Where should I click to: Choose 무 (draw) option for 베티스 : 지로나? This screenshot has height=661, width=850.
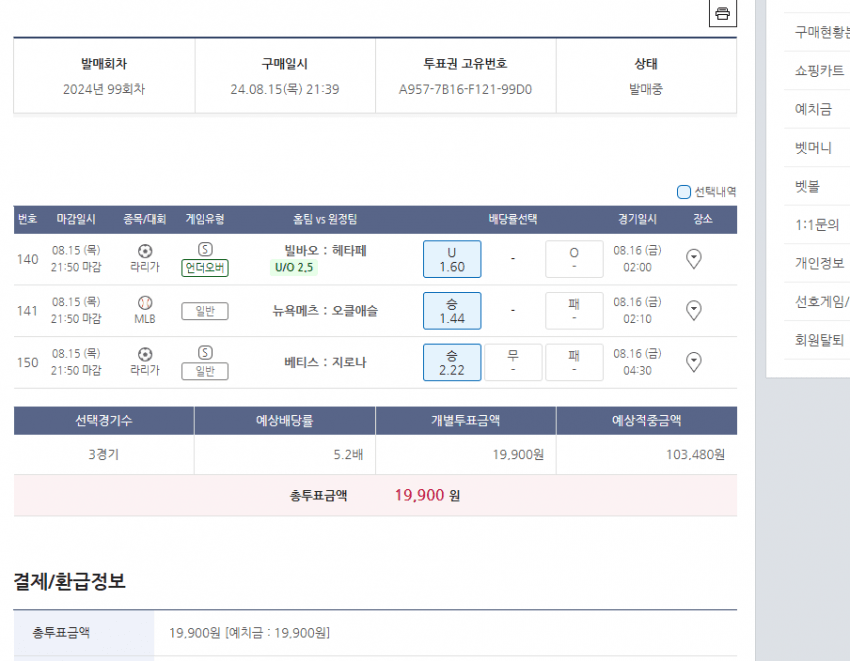pos(513,362)
